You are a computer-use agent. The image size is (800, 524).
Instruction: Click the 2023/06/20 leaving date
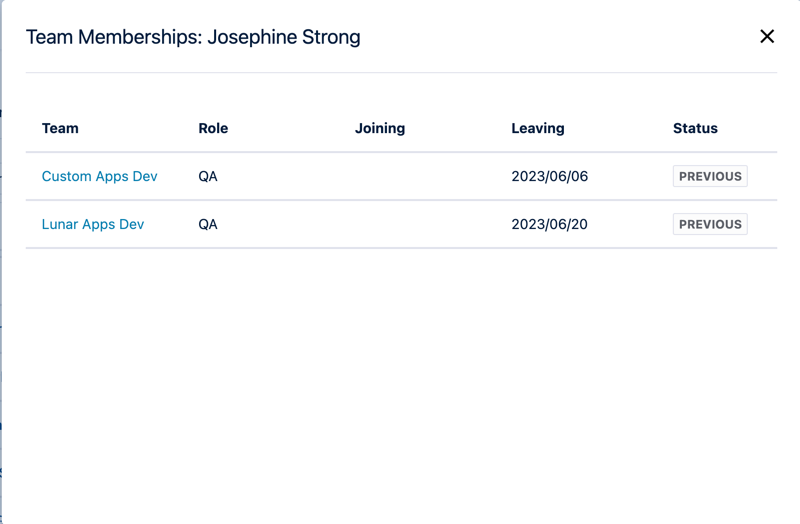549,224
